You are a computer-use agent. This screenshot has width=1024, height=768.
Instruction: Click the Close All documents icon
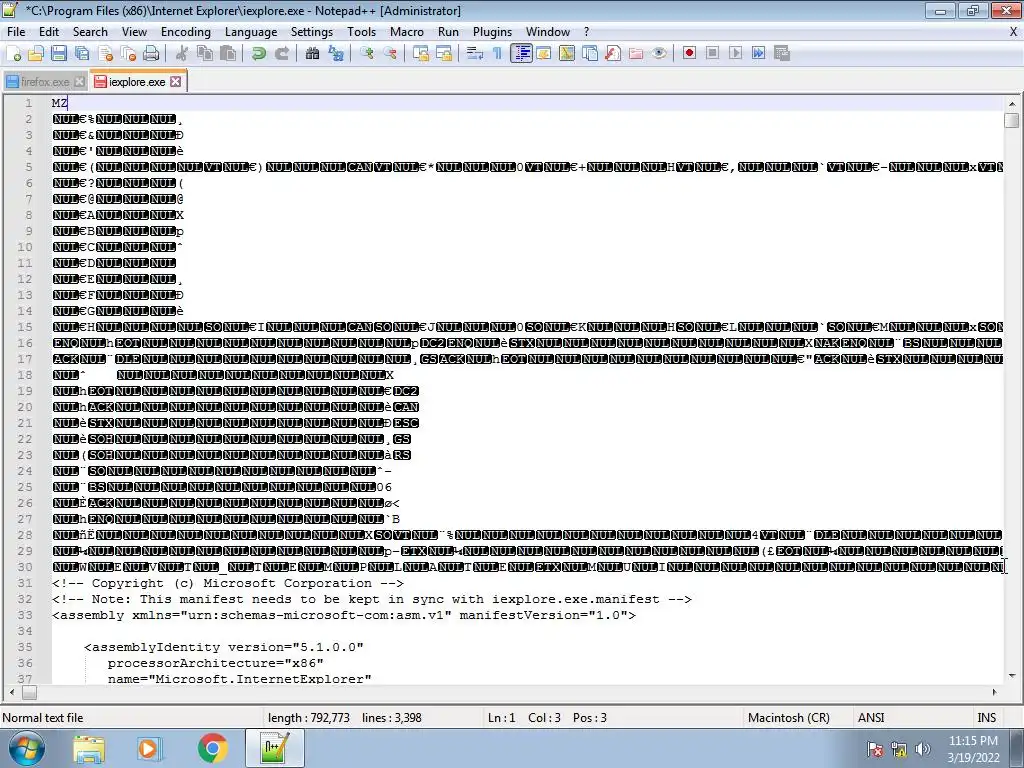tap(129, 54)
